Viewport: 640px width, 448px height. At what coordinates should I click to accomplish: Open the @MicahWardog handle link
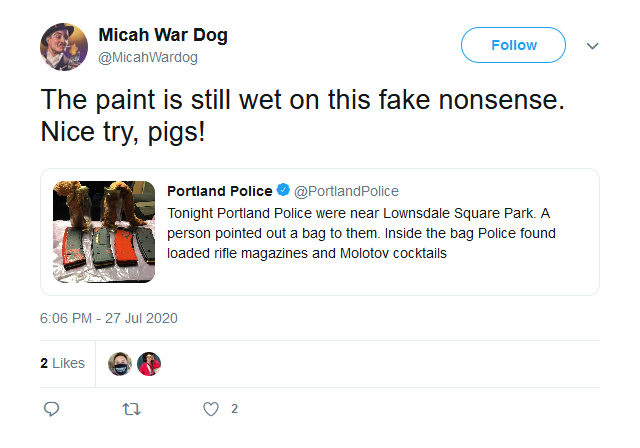pyautogui.click(x=148, y=57)
